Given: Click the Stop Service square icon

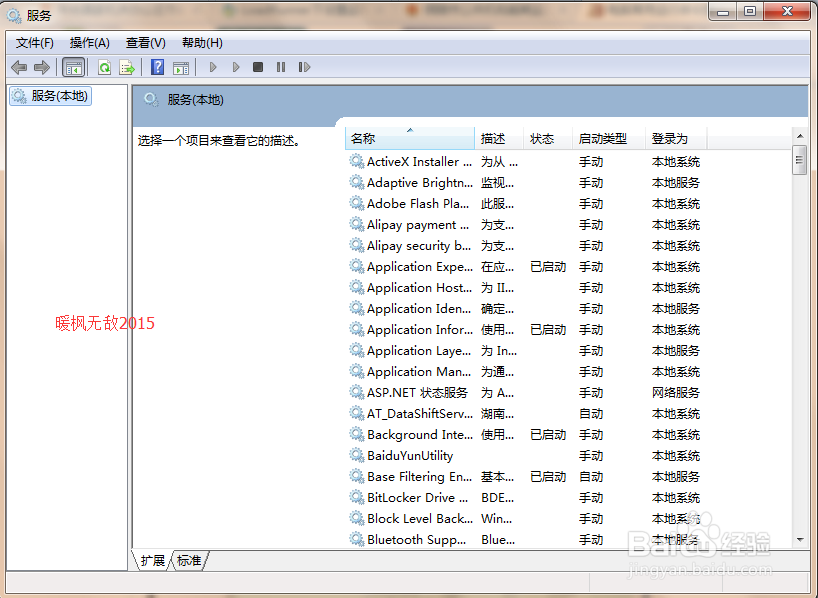Looking at the screenshot, I should pos(257,67).
